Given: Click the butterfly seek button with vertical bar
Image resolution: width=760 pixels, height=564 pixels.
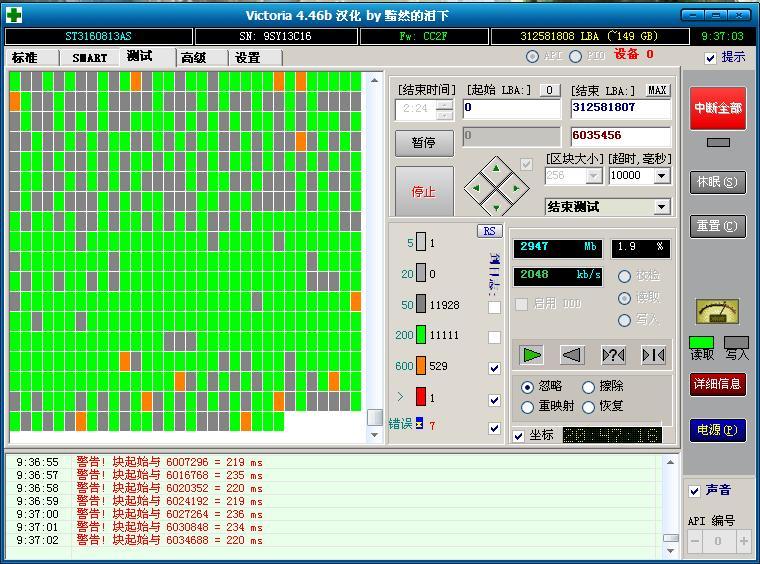Looking at the screenshot, I should coord(653,355).
